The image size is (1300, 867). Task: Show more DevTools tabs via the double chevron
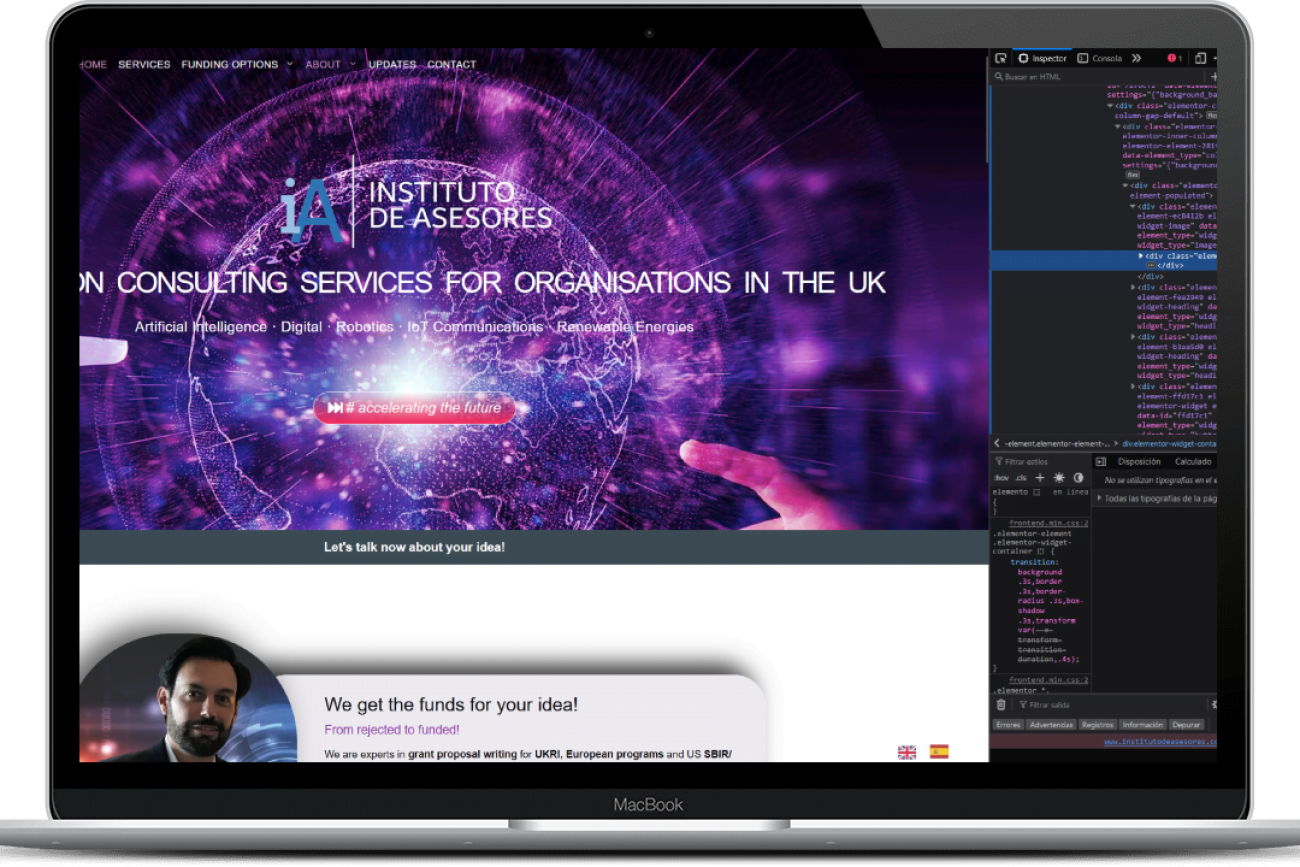pyautogui.click(x=1136, y=59)
